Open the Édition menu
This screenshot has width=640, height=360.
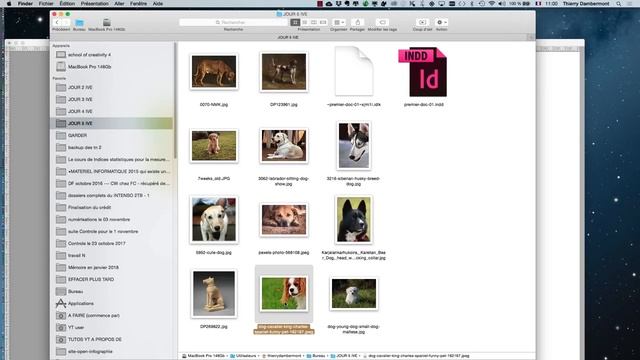67,4
